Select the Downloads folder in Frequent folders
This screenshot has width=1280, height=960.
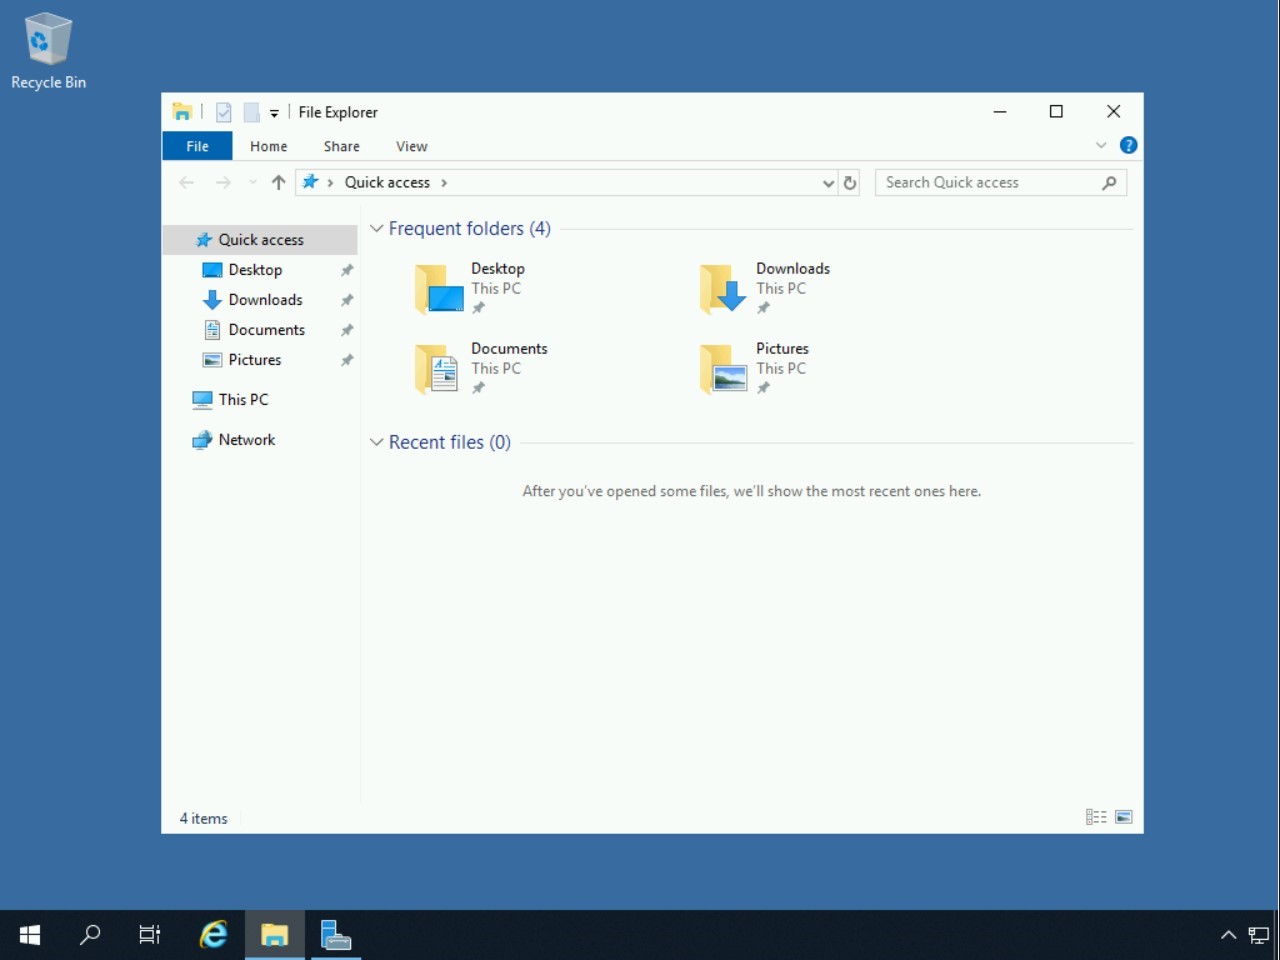pos(765,287)
